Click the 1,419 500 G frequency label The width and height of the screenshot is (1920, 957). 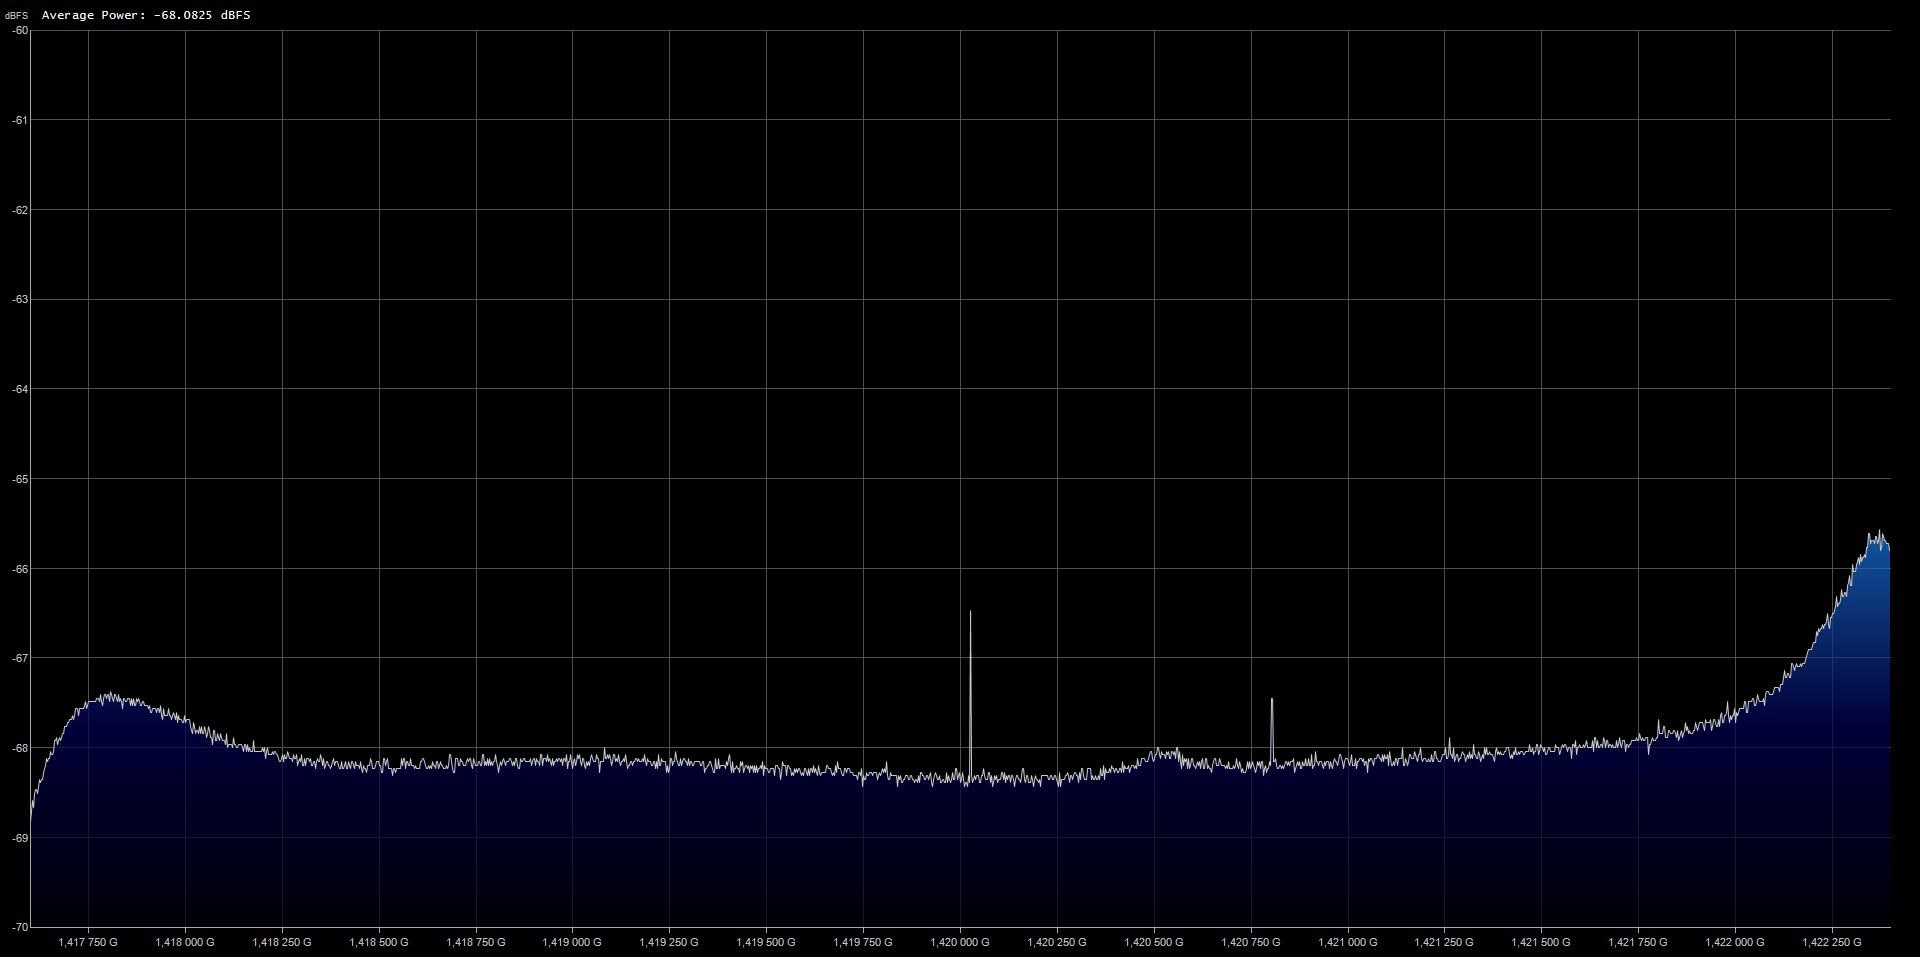tap(766, 942)
